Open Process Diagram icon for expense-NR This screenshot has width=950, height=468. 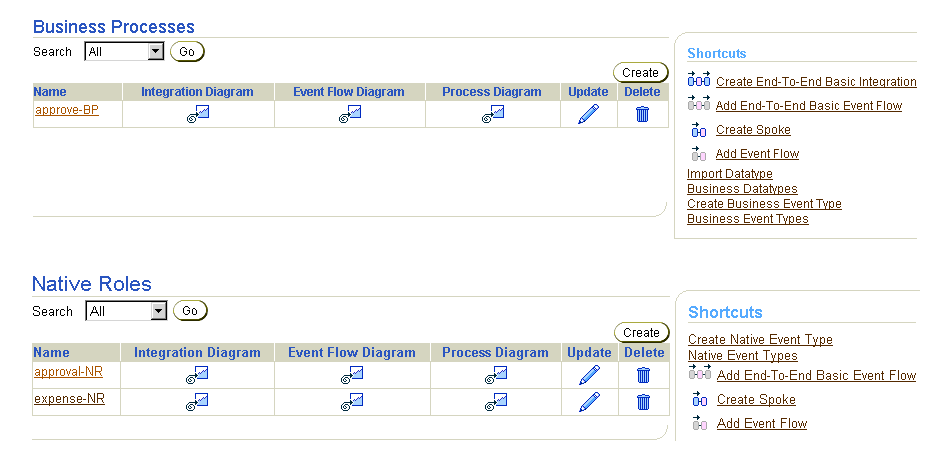[x=496, y=402]
